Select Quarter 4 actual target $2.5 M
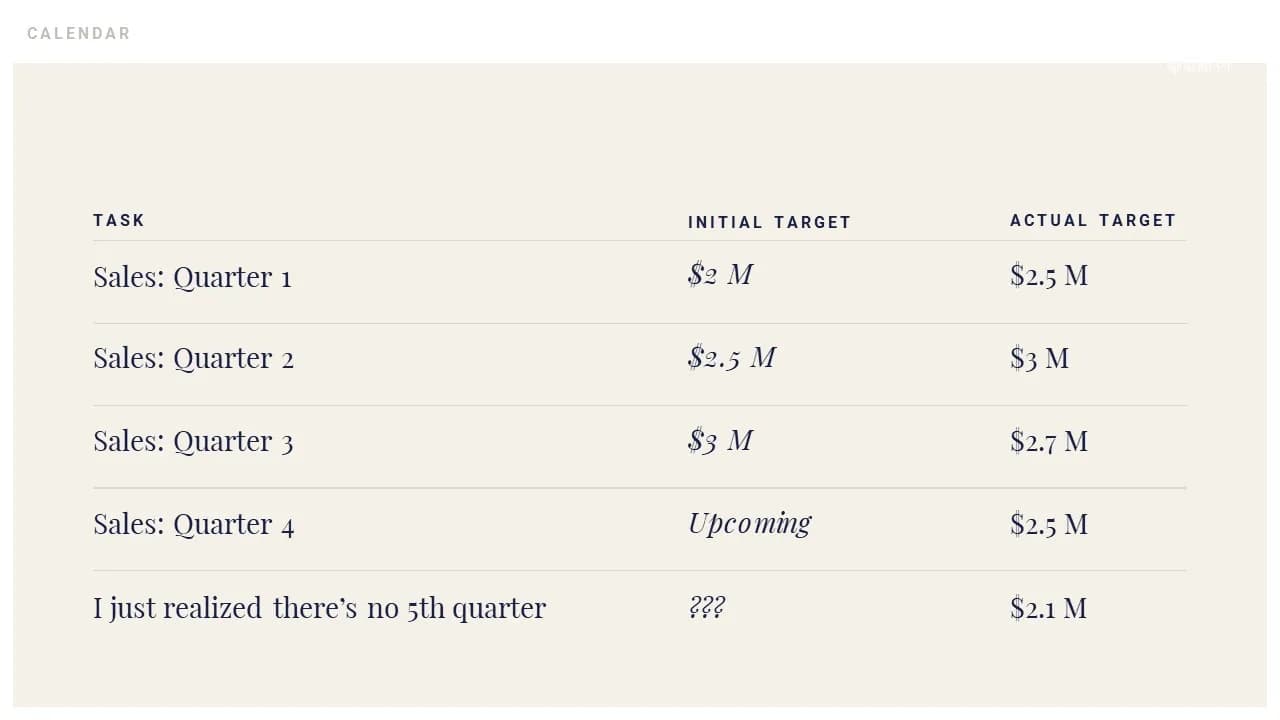 coord(1049,524)
